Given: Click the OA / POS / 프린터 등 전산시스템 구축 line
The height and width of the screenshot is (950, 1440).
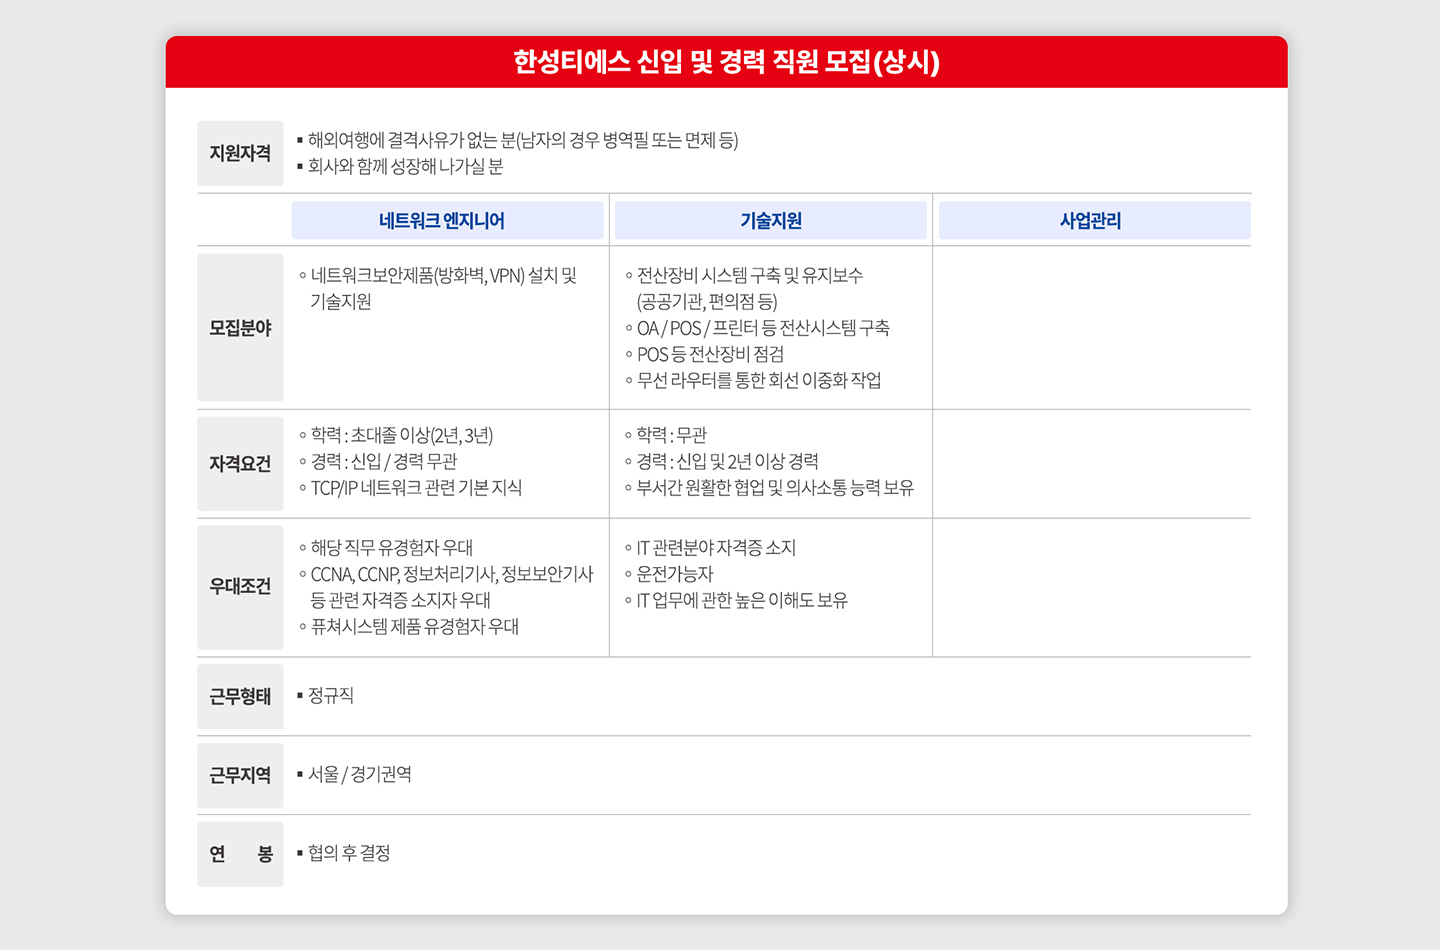Looking at the screenshot, I should [763, 328].
